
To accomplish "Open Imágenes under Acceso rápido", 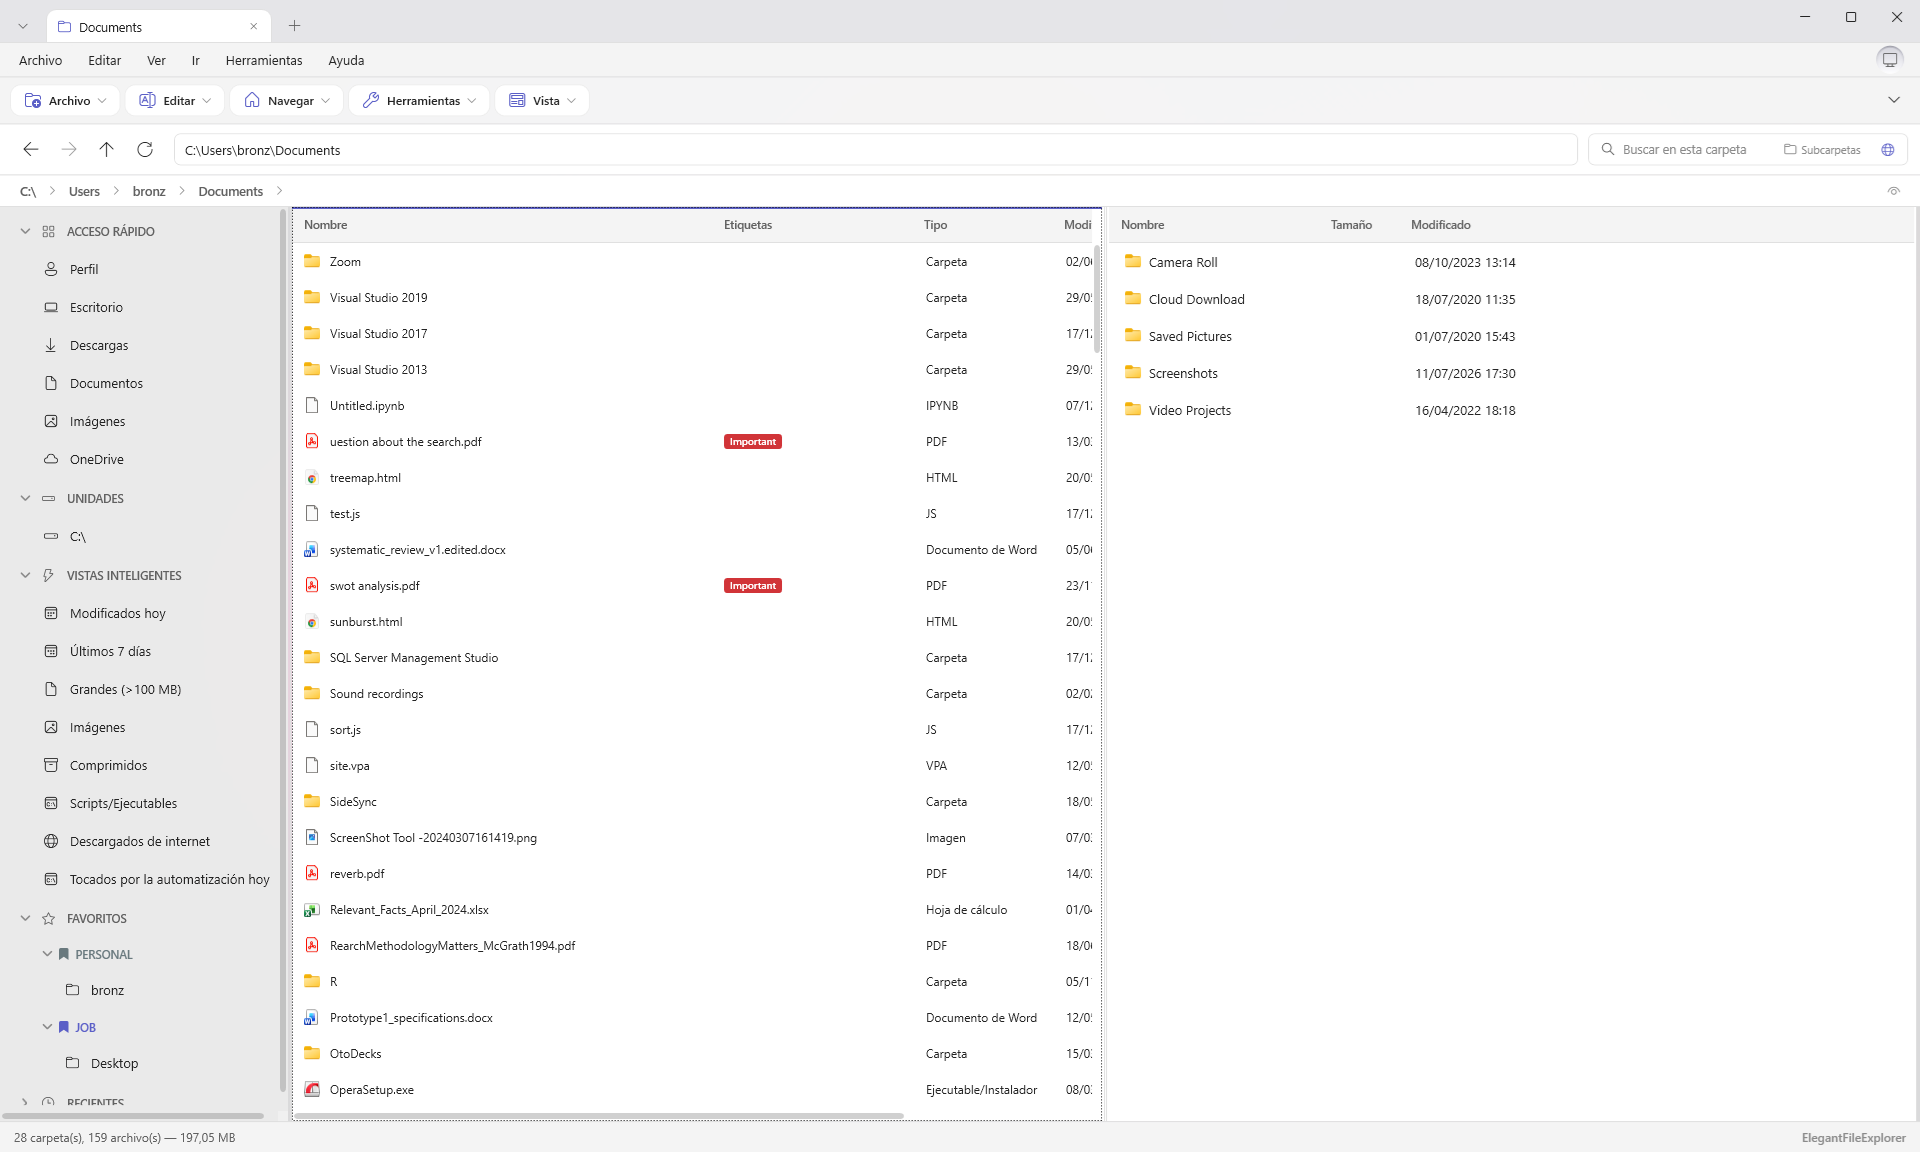I will [97, 421].
